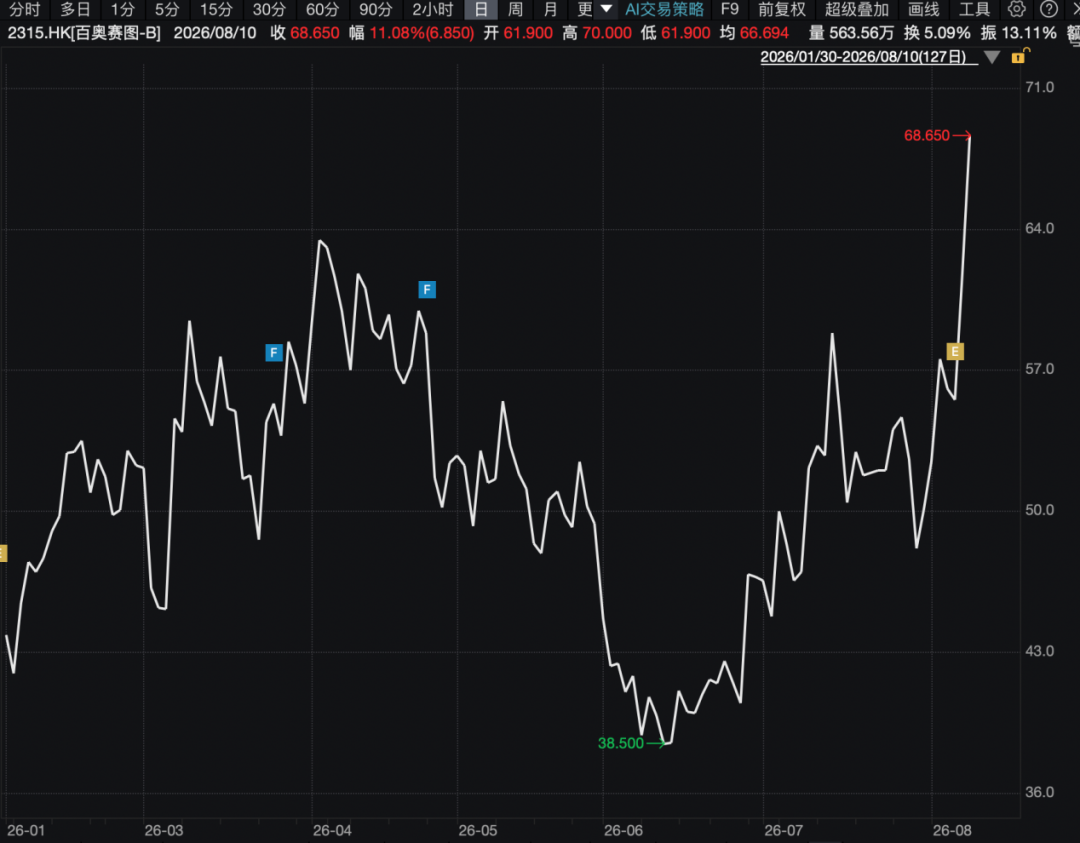Activate the 画线 drawing tool
Screen dimensions: 1080x843
pos(924,10)
